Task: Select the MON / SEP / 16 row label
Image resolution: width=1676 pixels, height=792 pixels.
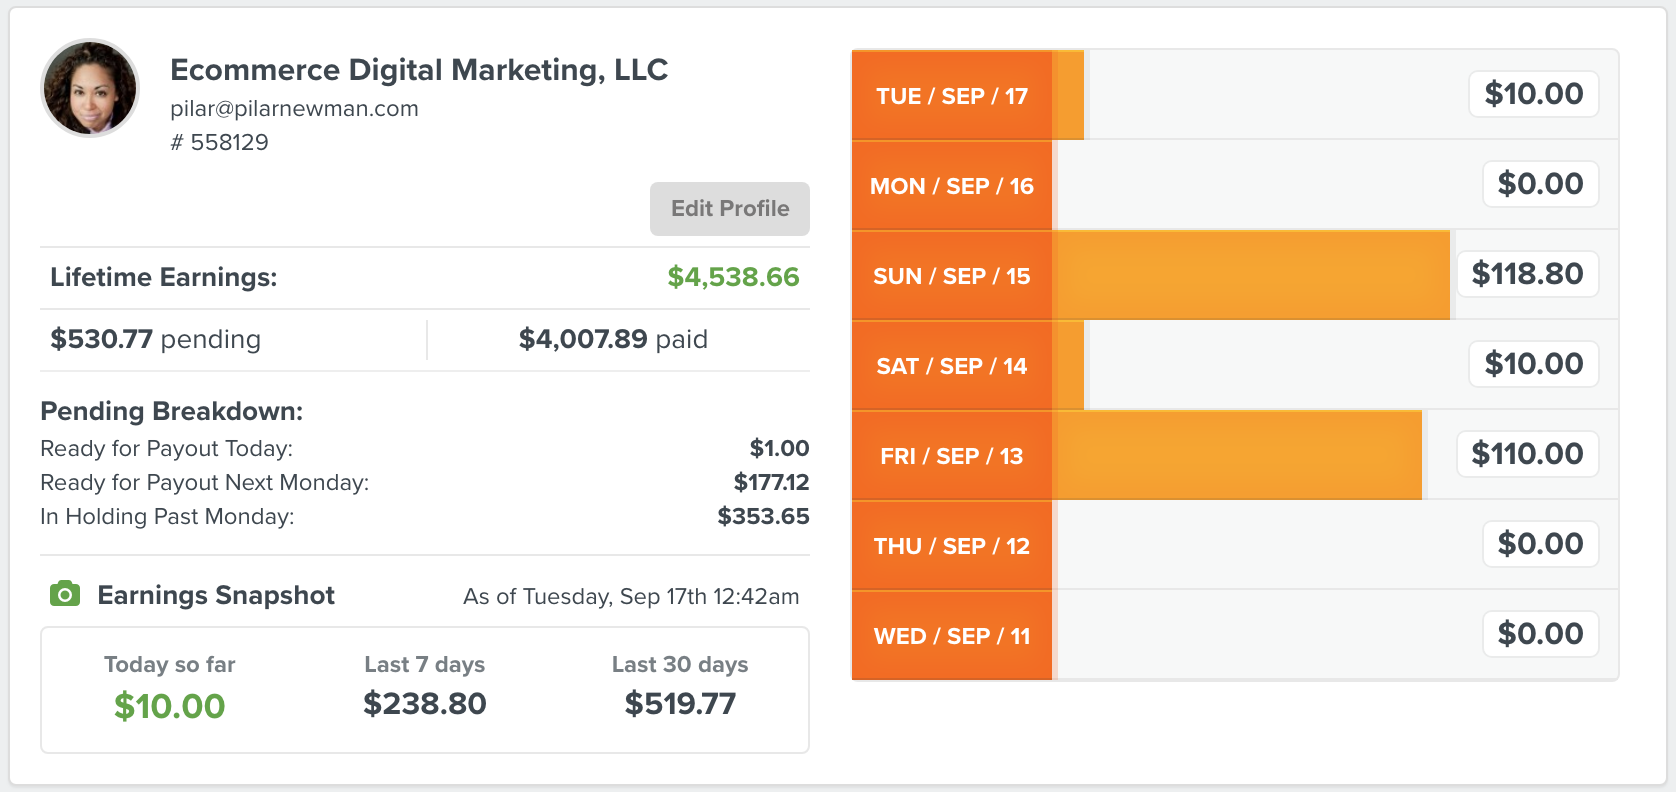Action: click(952, 186)
